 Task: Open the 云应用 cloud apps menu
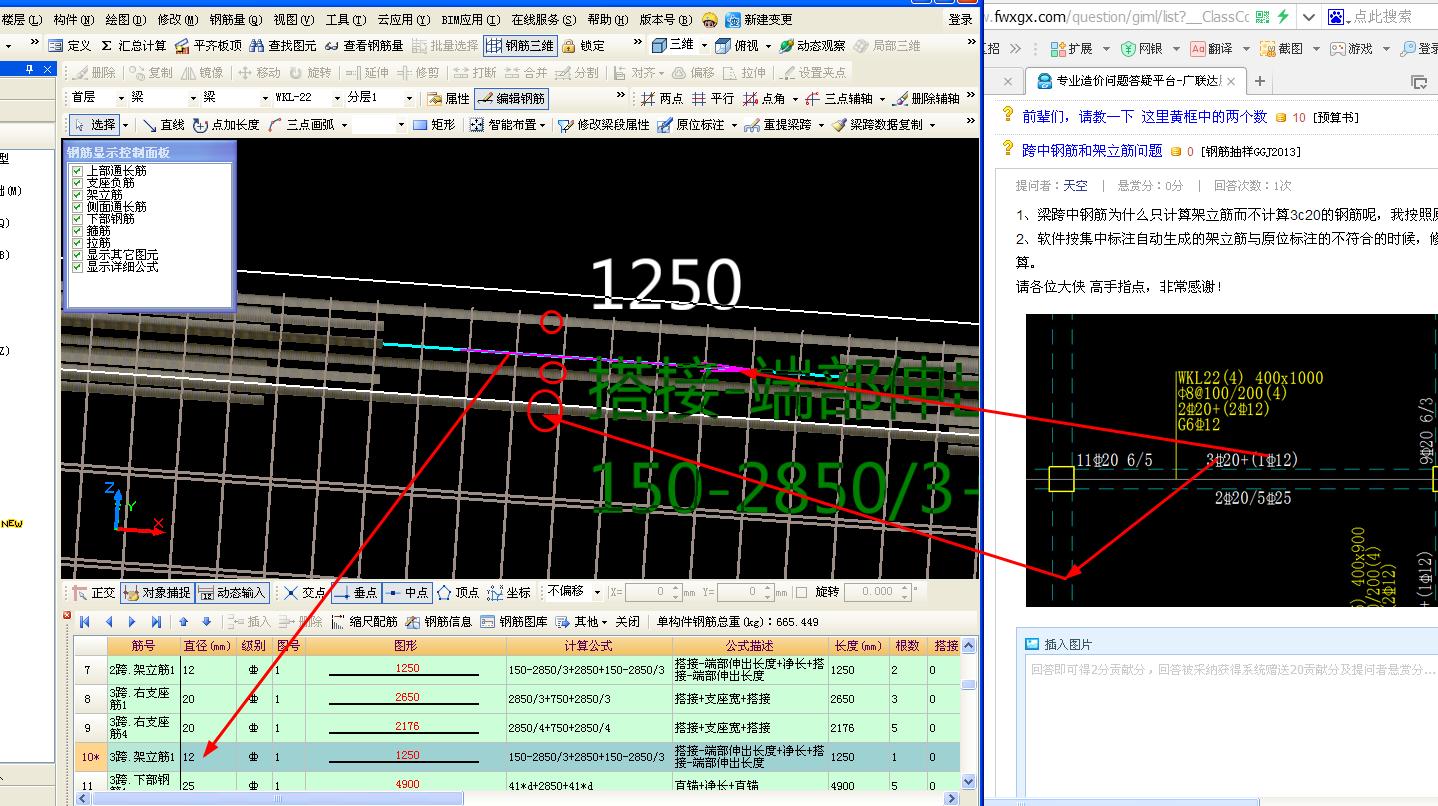tap(404, 19)
